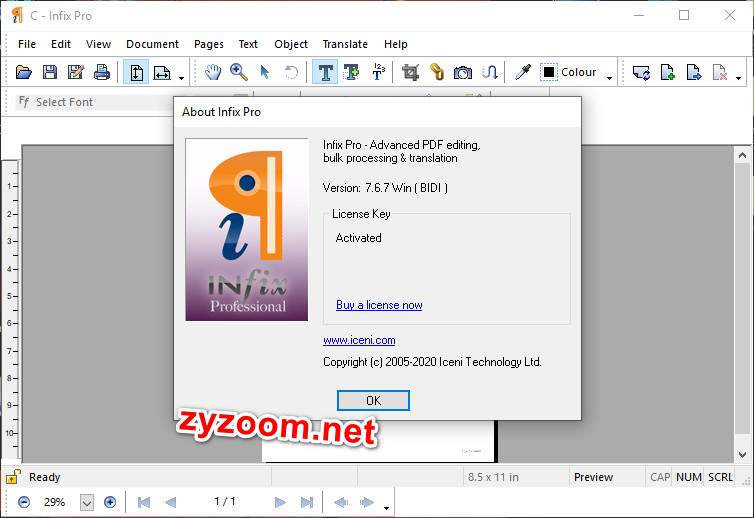Click the Insert new page icon
754x518 pixels.
pyautogui.click(x=667, y=72)
